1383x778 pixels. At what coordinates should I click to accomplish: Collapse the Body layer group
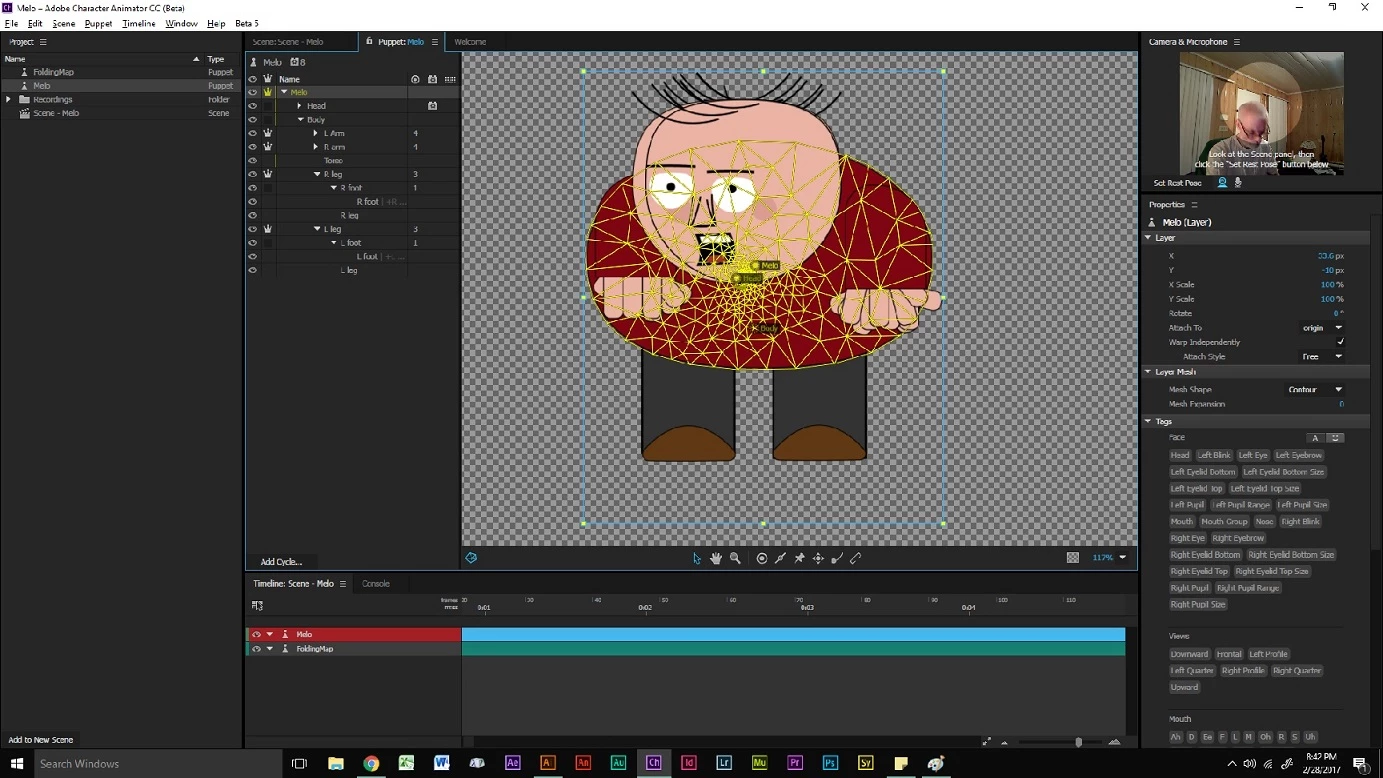click(x=300, y=120)
